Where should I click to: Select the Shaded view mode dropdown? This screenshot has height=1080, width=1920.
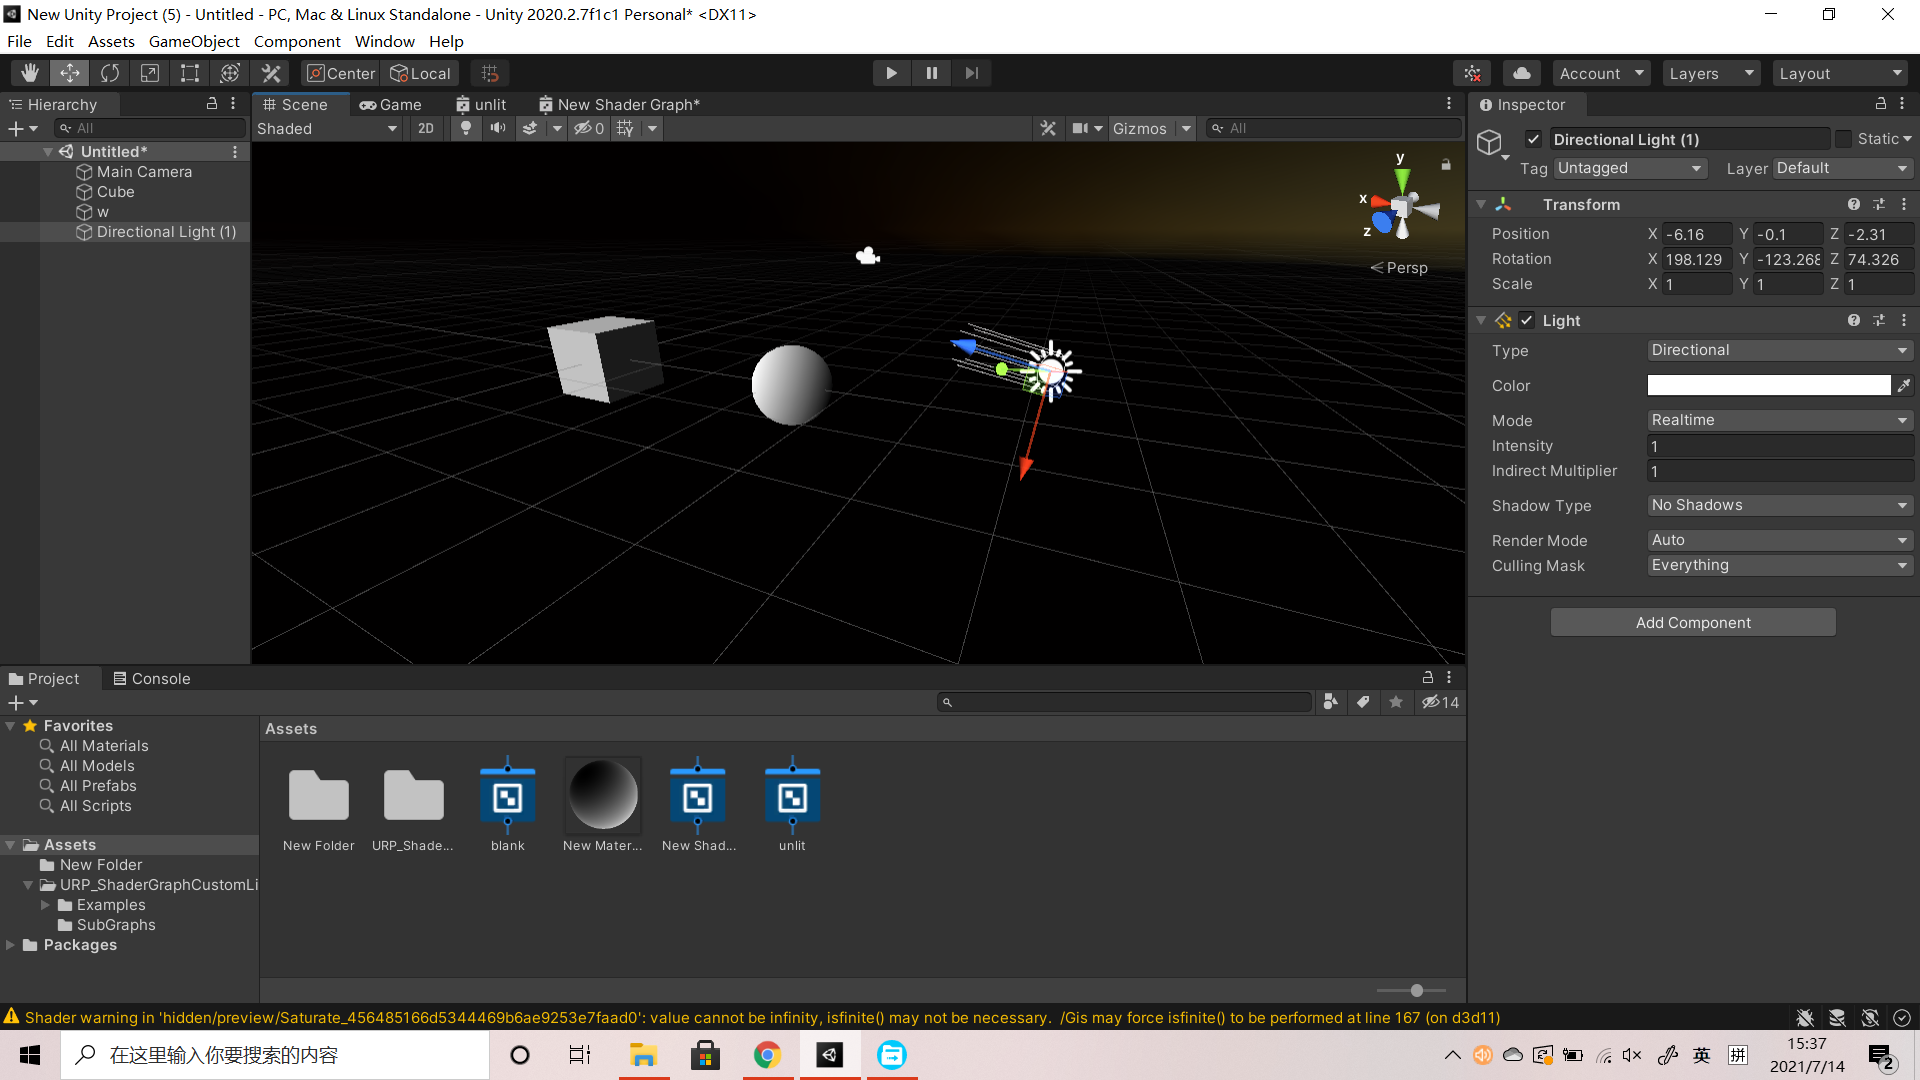[x=326, y=128]
